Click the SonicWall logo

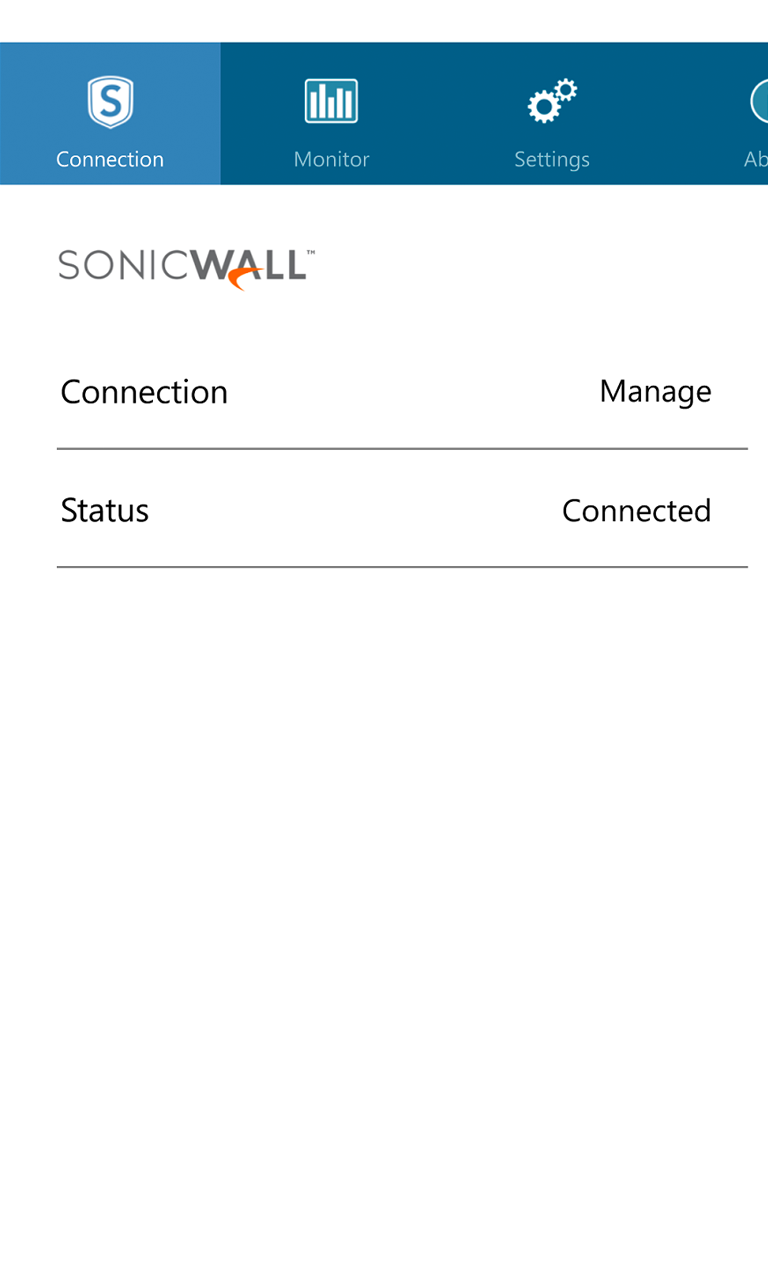point(186,268)
